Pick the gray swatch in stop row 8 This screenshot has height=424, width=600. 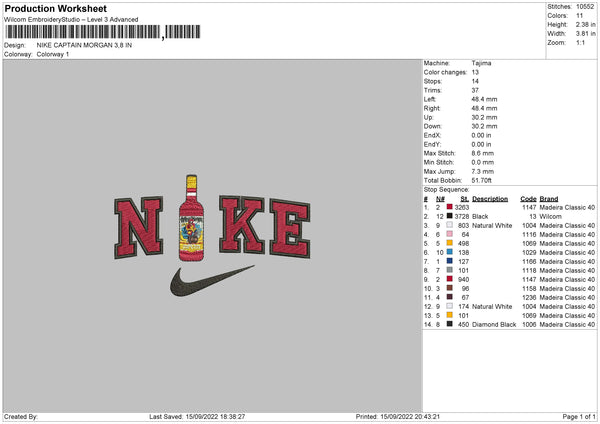[x=450, y=270]
